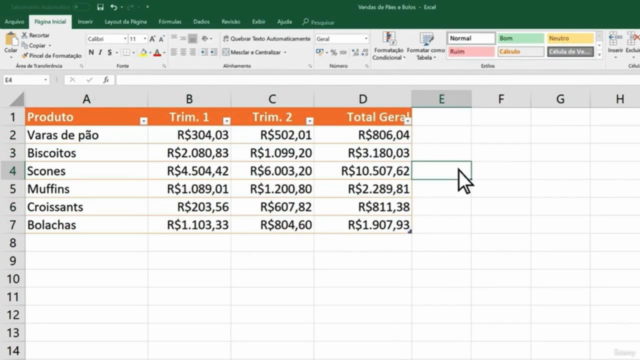Switch to the Dados tab
640x360 pixels.
201,22
